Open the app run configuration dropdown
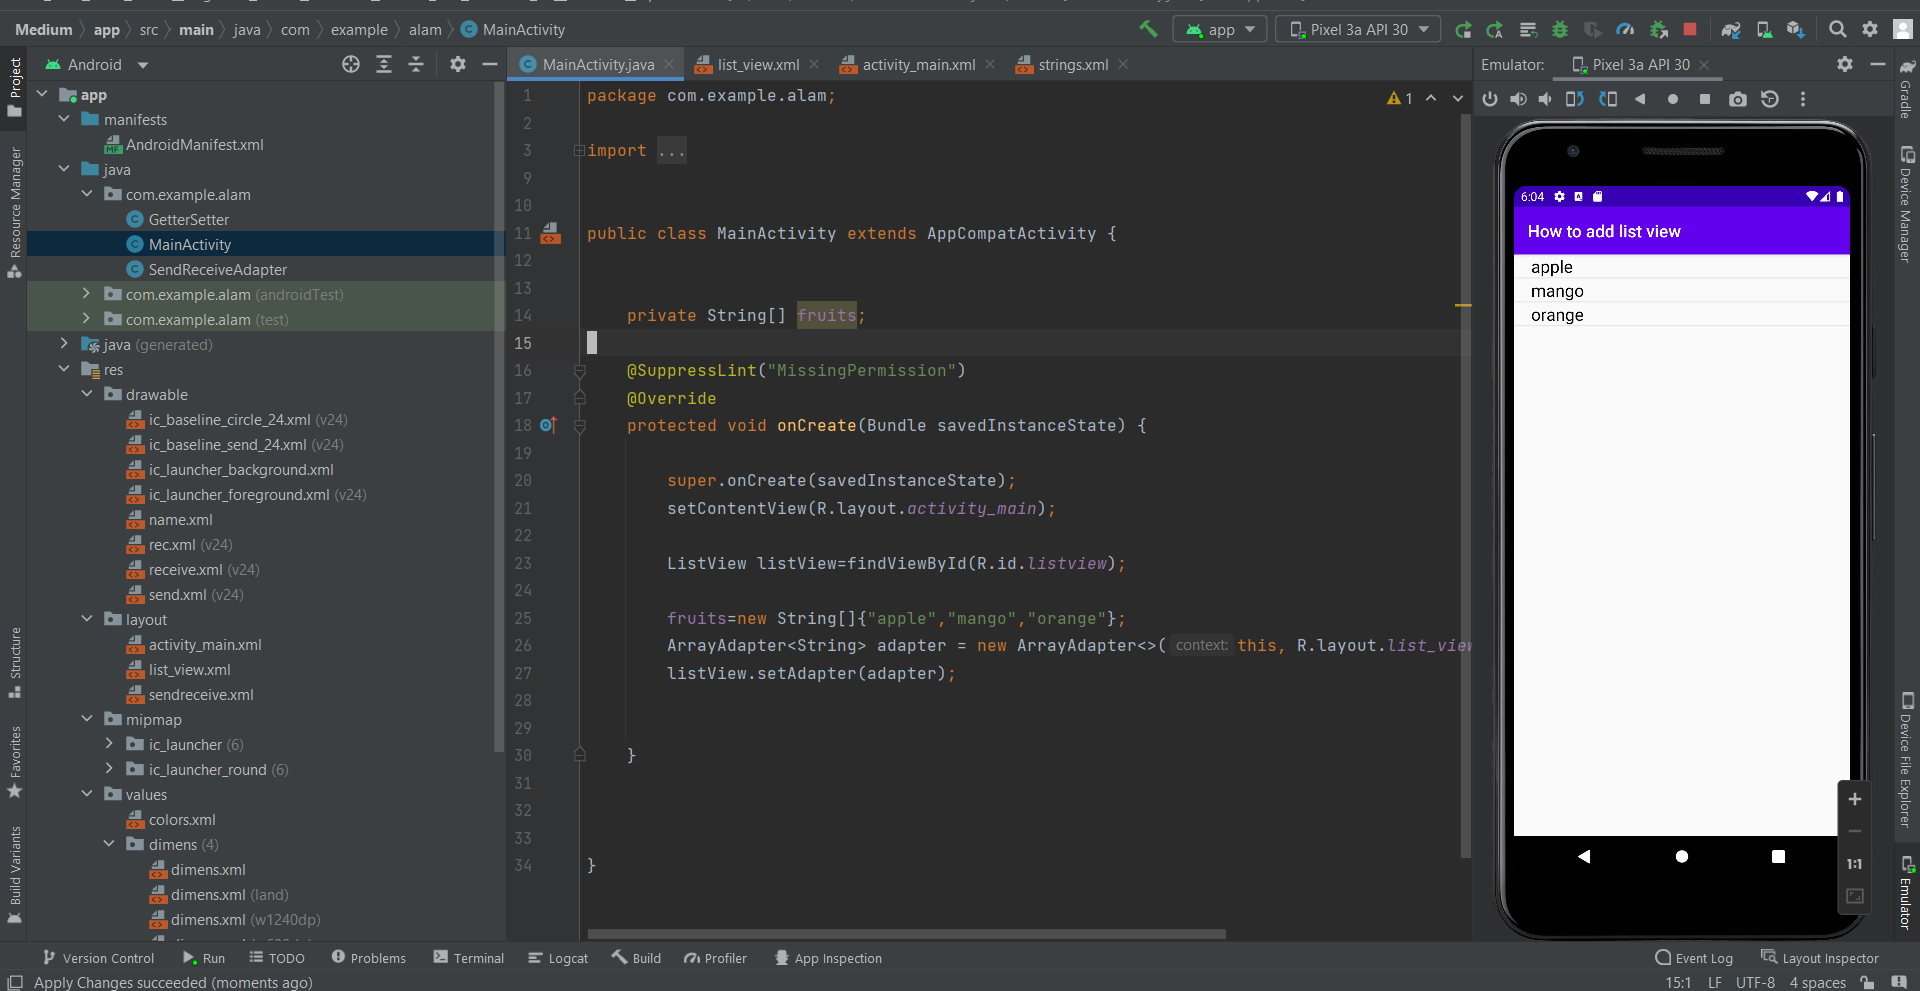 coord(1220,30)
